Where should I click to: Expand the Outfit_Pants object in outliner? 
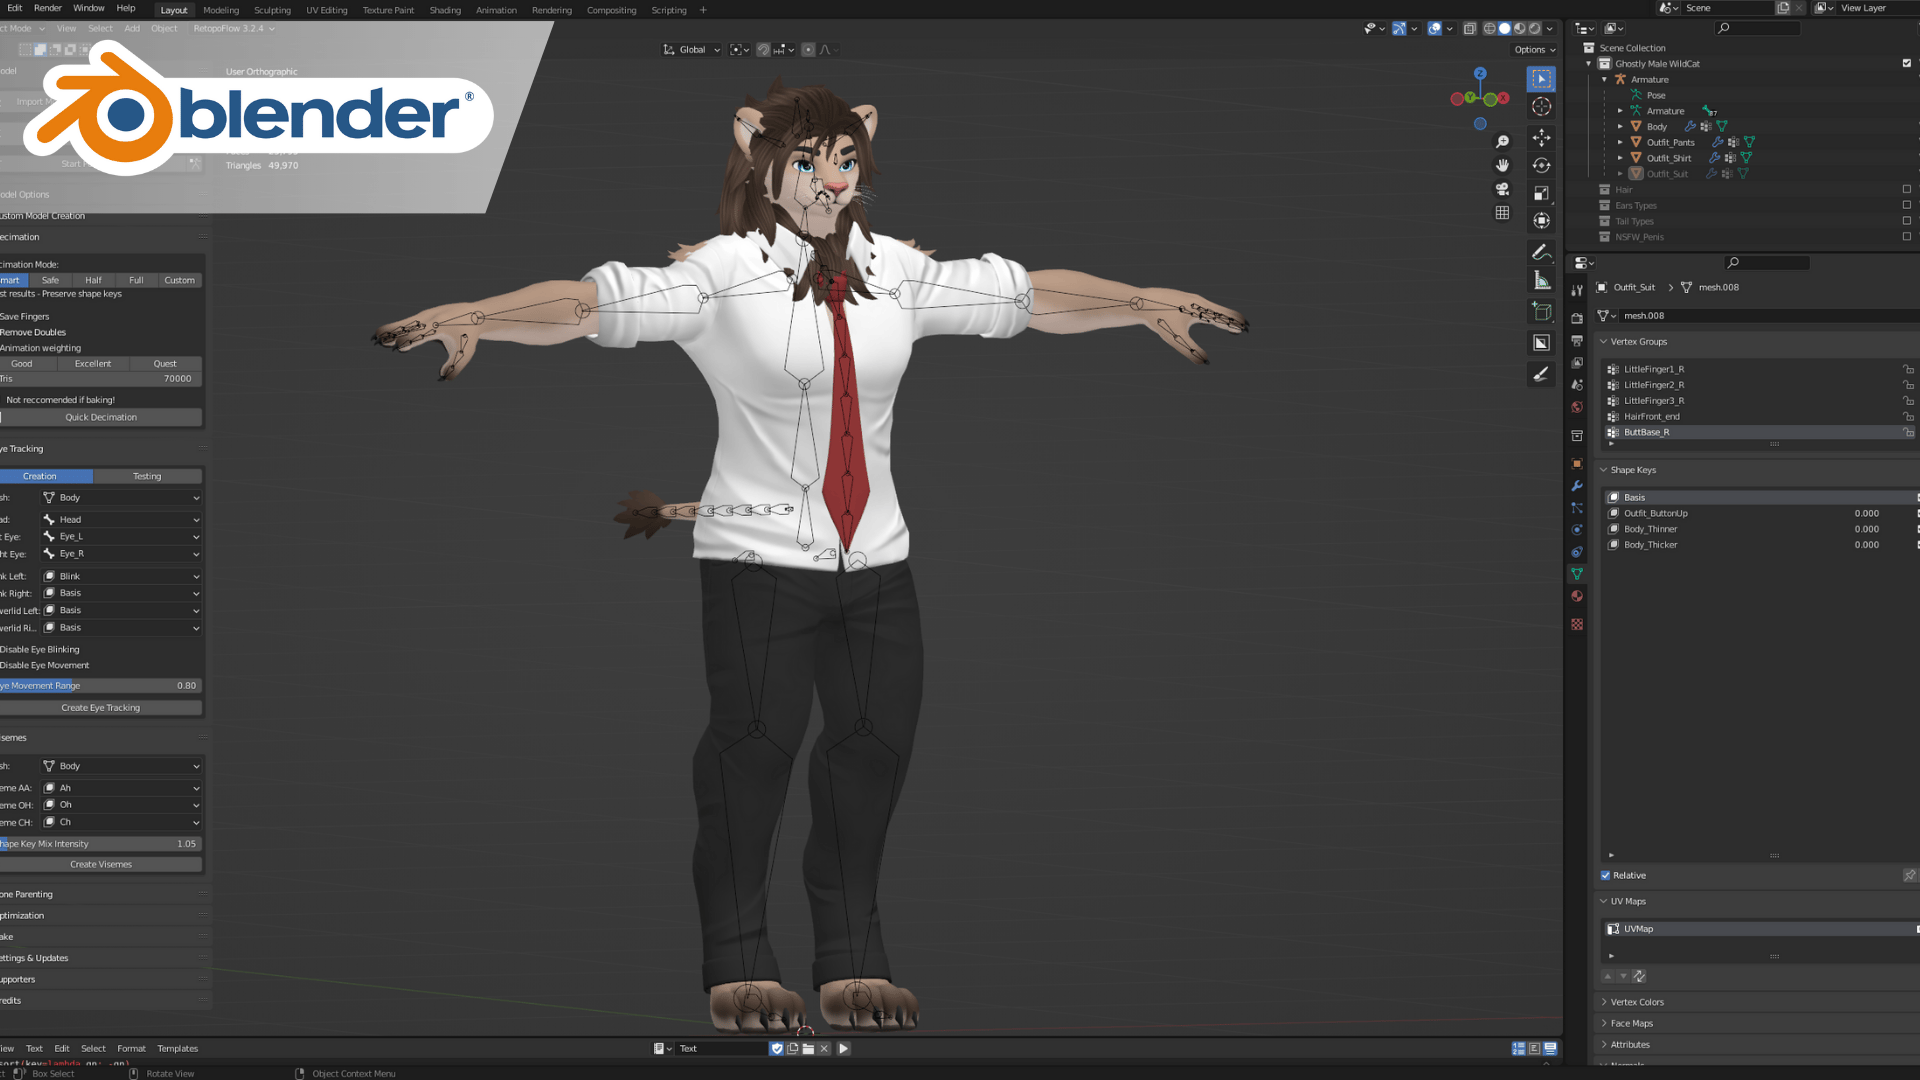[x=1620, y=143]
